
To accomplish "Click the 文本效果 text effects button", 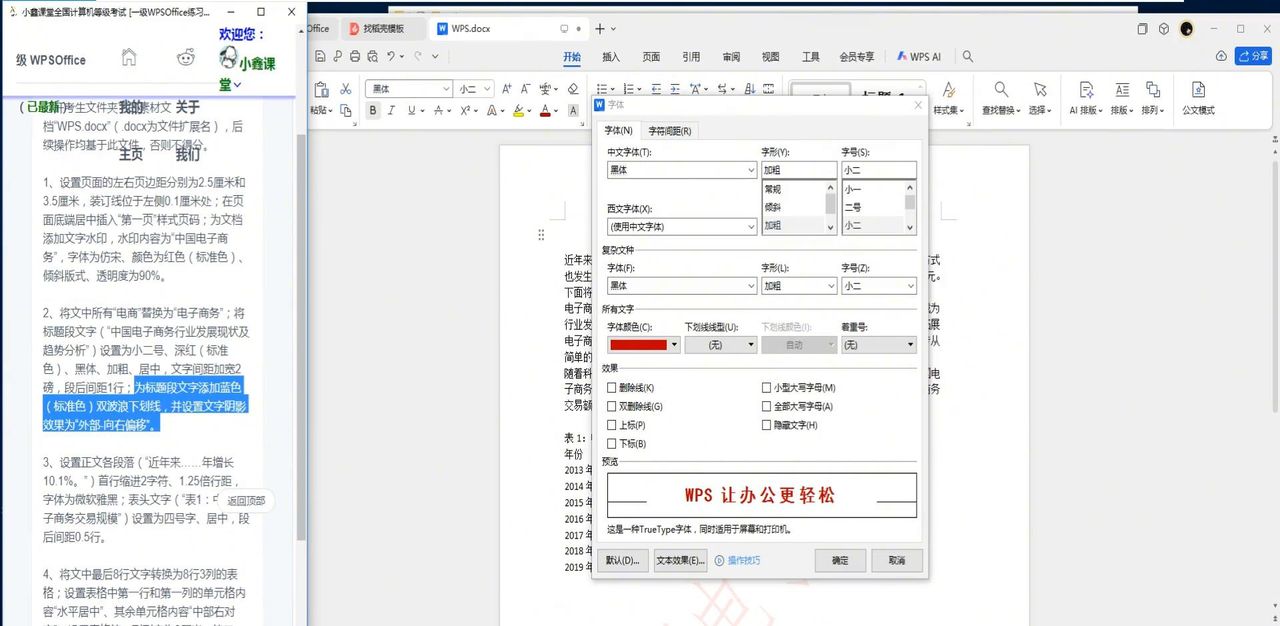I will [680, 560].
